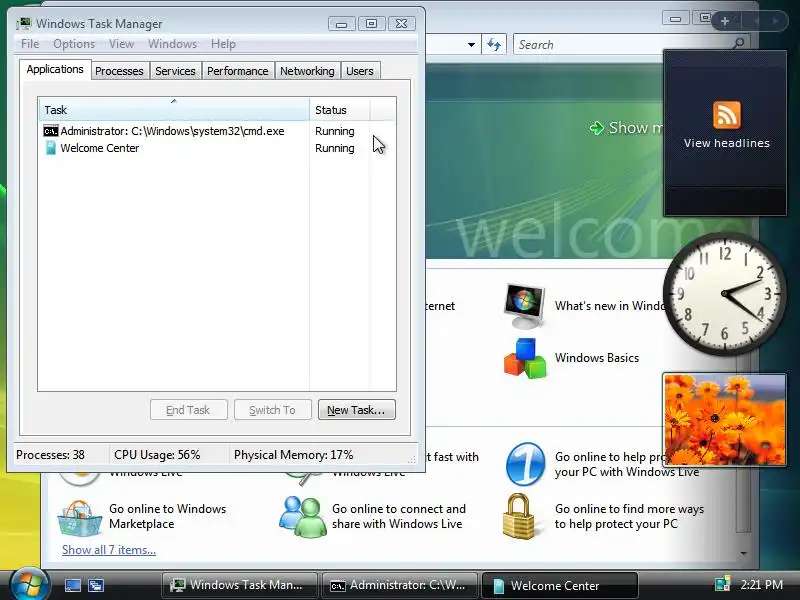Click the 2:21 PM system clock
The width and height of the screenshot is (800, 600).
(x=761, y=585)
